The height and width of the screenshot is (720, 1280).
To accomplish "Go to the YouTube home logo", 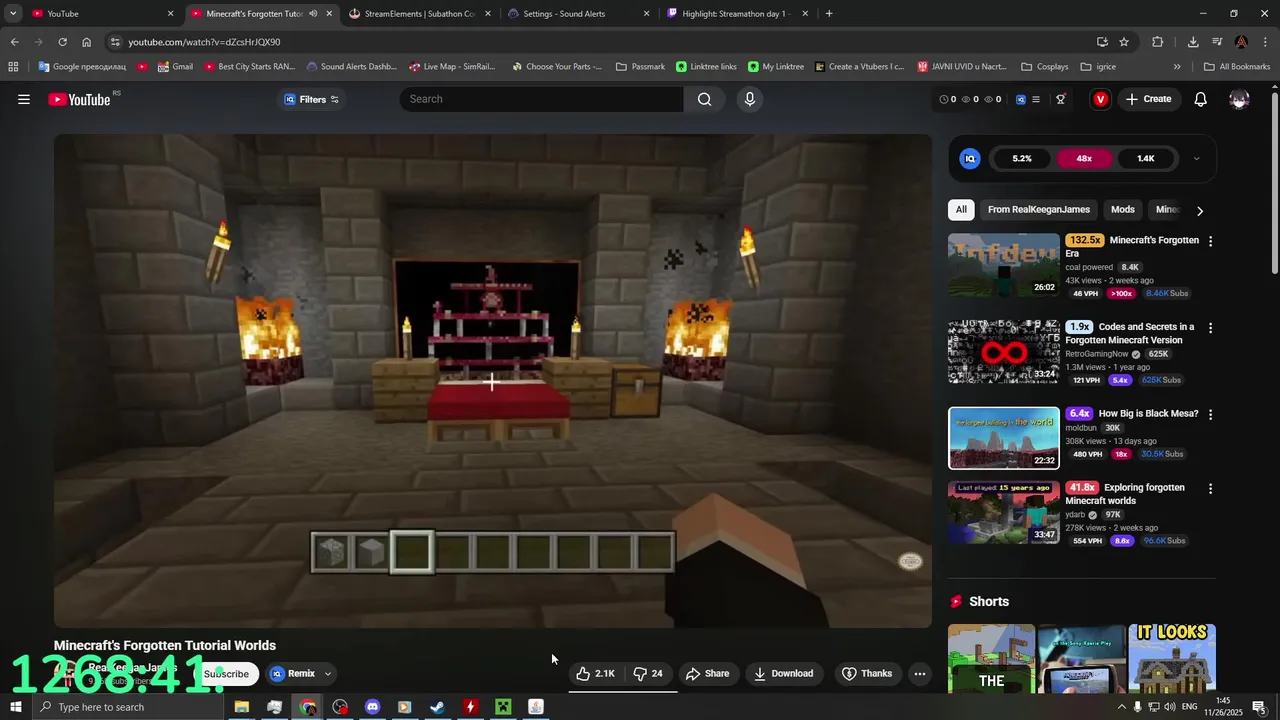I will (x=79, y=99).
